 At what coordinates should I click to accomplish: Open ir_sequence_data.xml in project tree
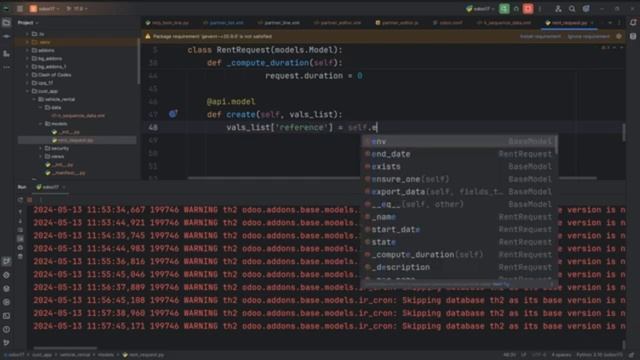pyautogui.click(x=78, y=116)
